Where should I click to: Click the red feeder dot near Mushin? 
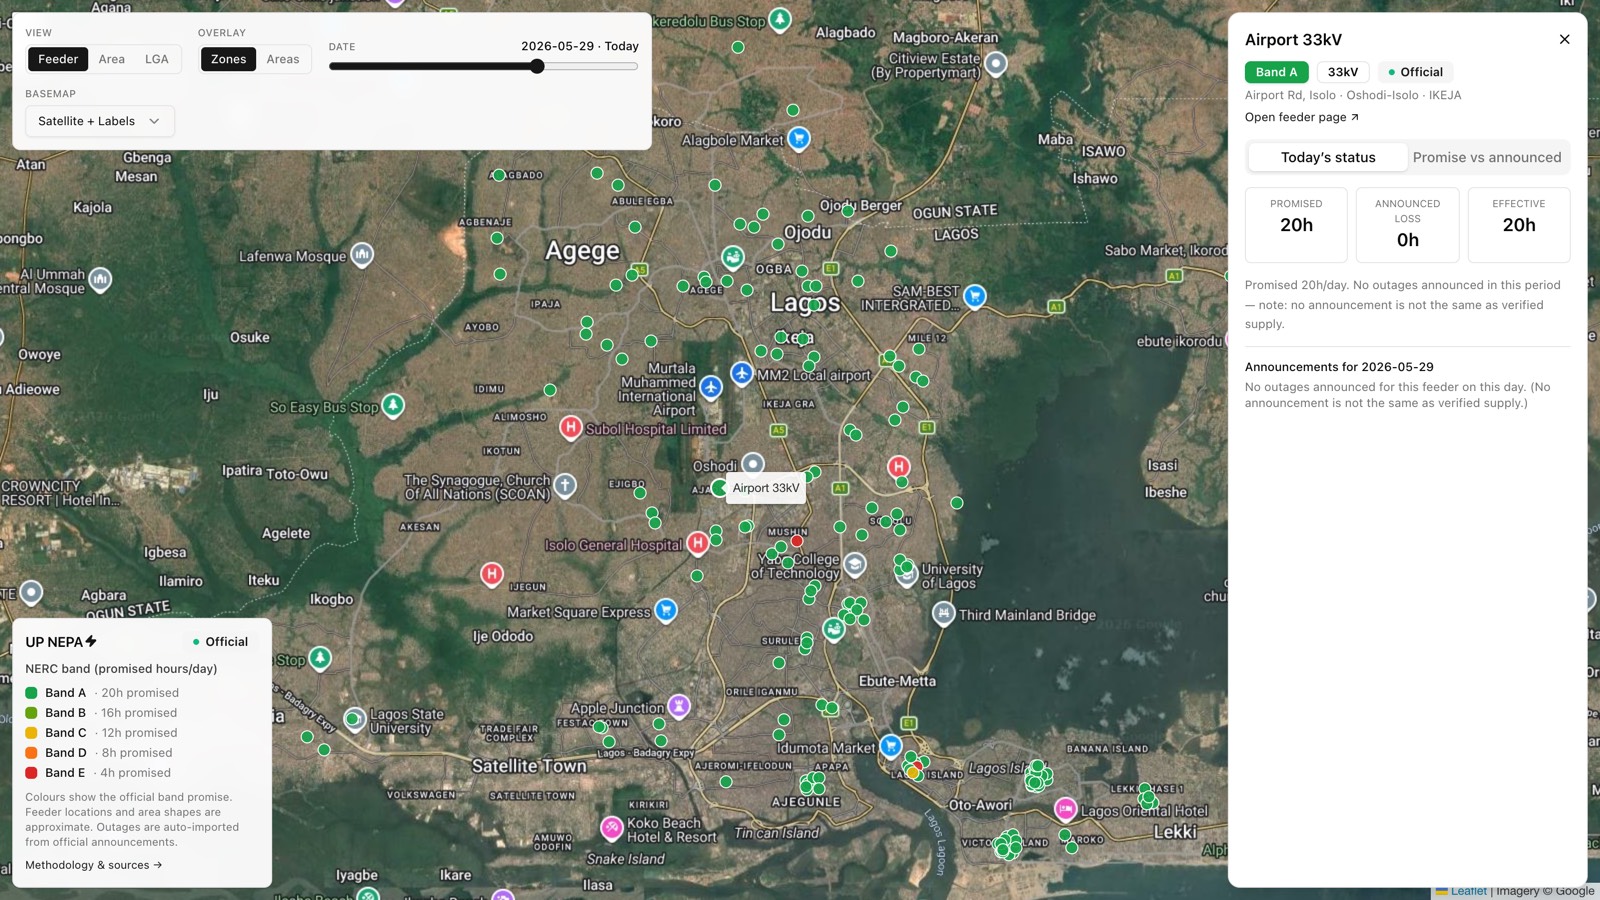(797, 541)
